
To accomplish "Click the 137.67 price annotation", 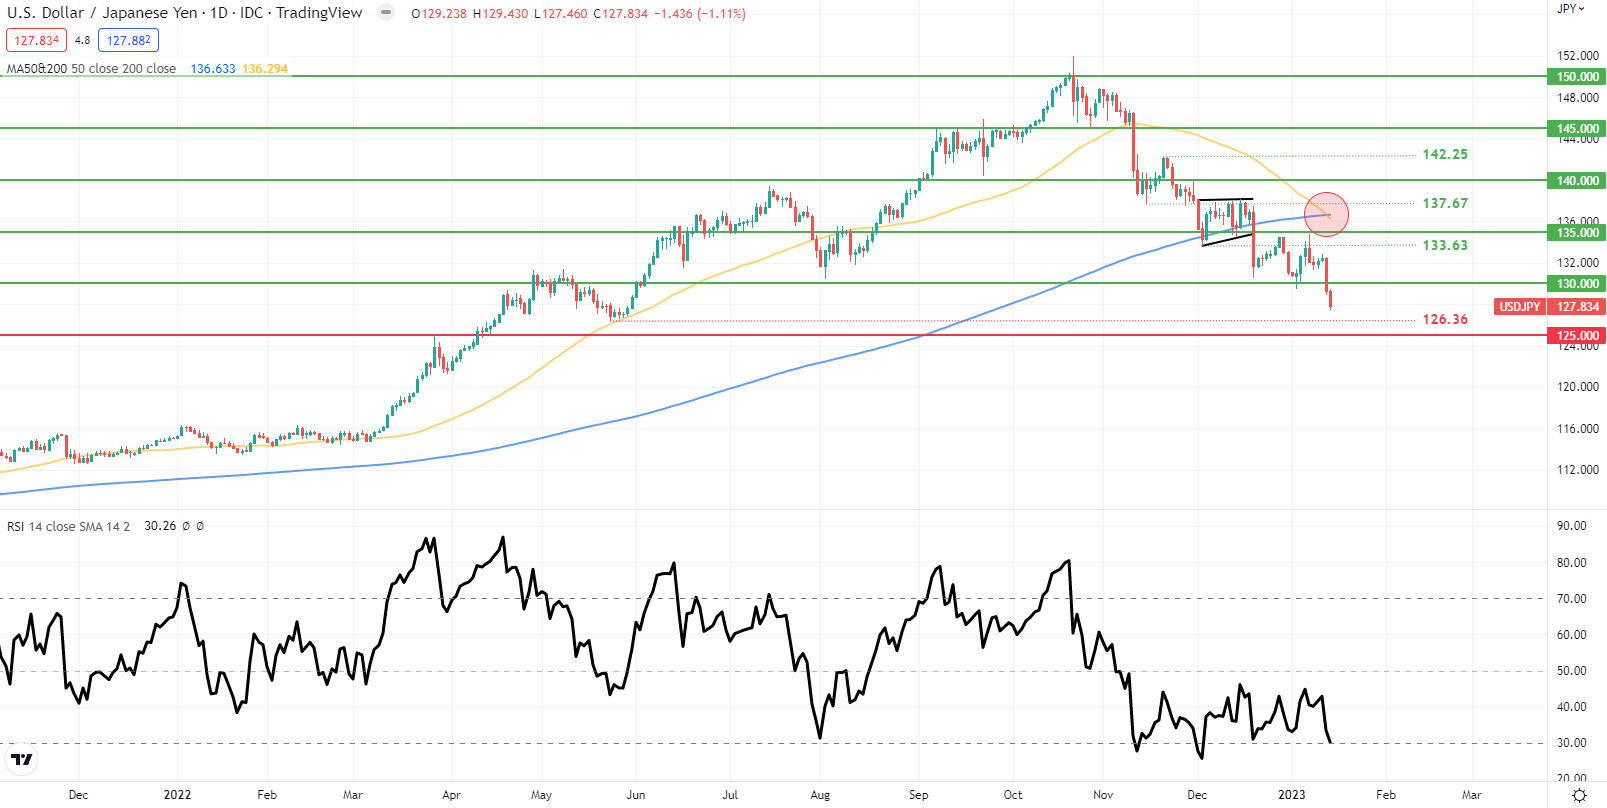I will (x=1445, y=203).
